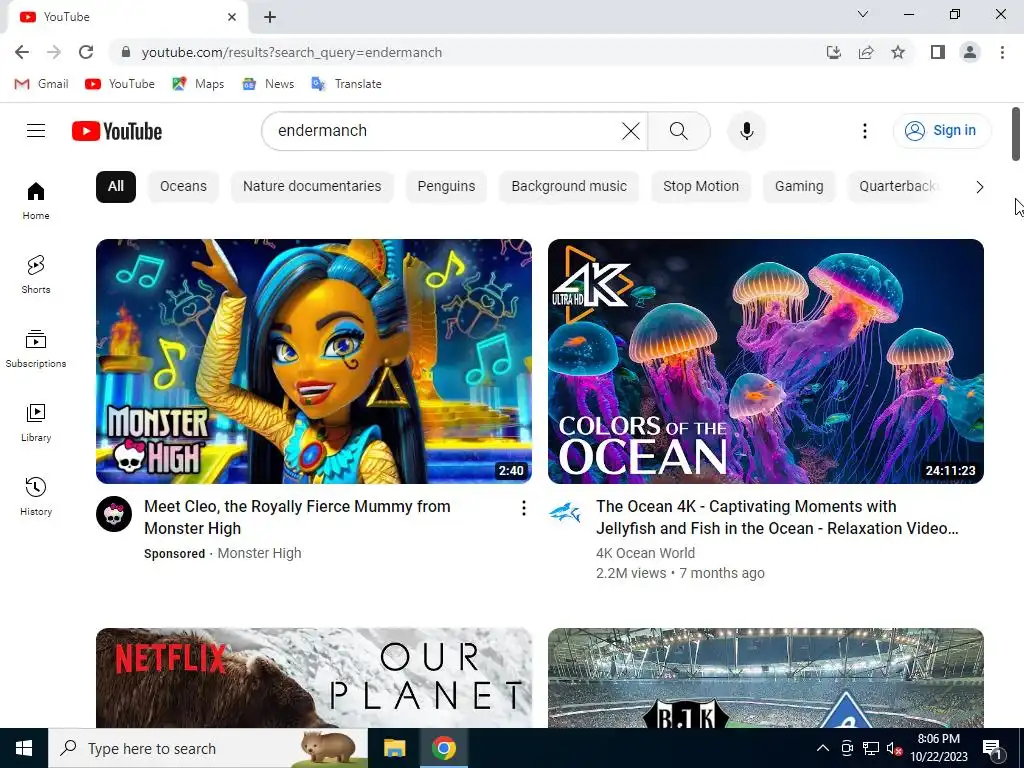Screen dimensions: 1024x768
Task: Click the browser address bar URL
Action: click(292, 52)
